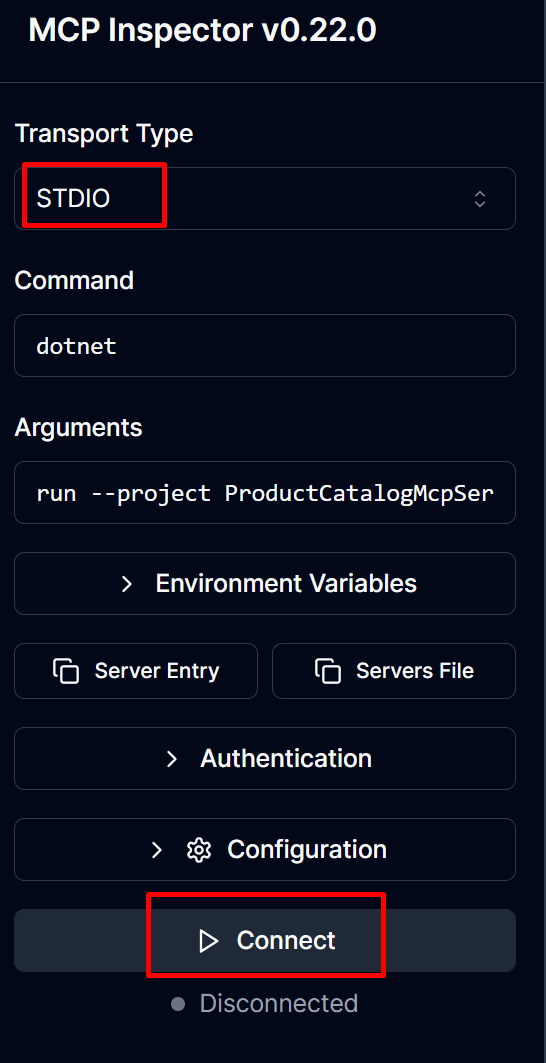Copy the Server Entry configuration
Screen dimensions: 546x1063
click(x=136, y=671)
